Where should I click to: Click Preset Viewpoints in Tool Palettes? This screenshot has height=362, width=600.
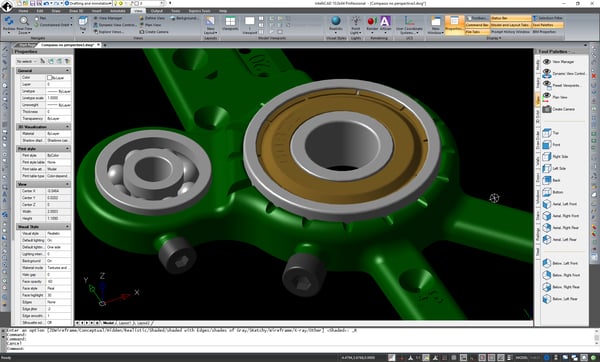coord(561,85)
